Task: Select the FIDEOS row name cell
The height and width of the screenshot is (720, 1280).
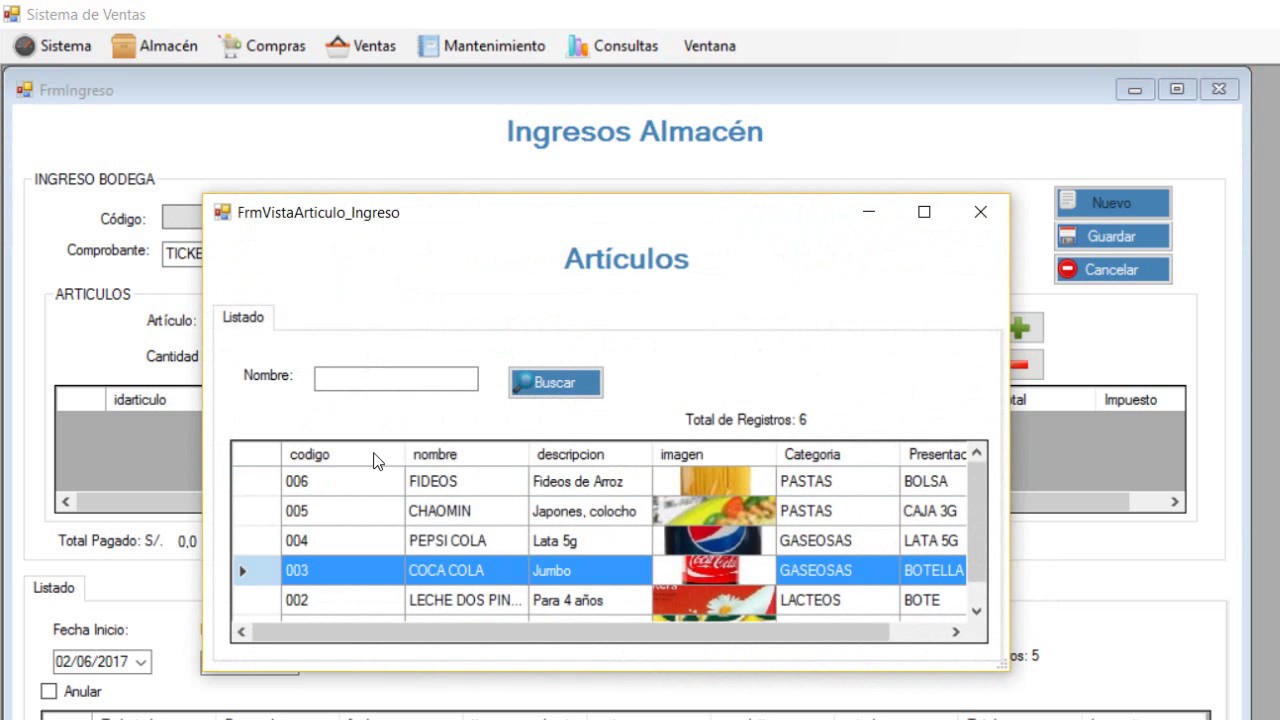Action: tap(466, 481)
